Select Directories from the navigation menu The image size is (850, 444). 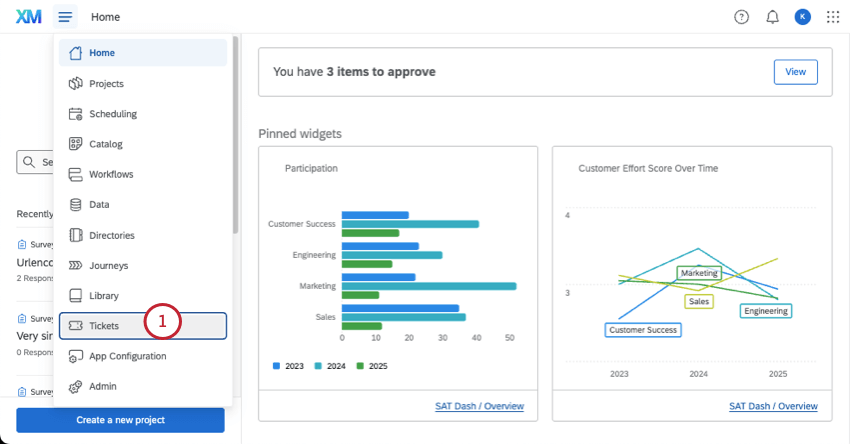(111, 235)
